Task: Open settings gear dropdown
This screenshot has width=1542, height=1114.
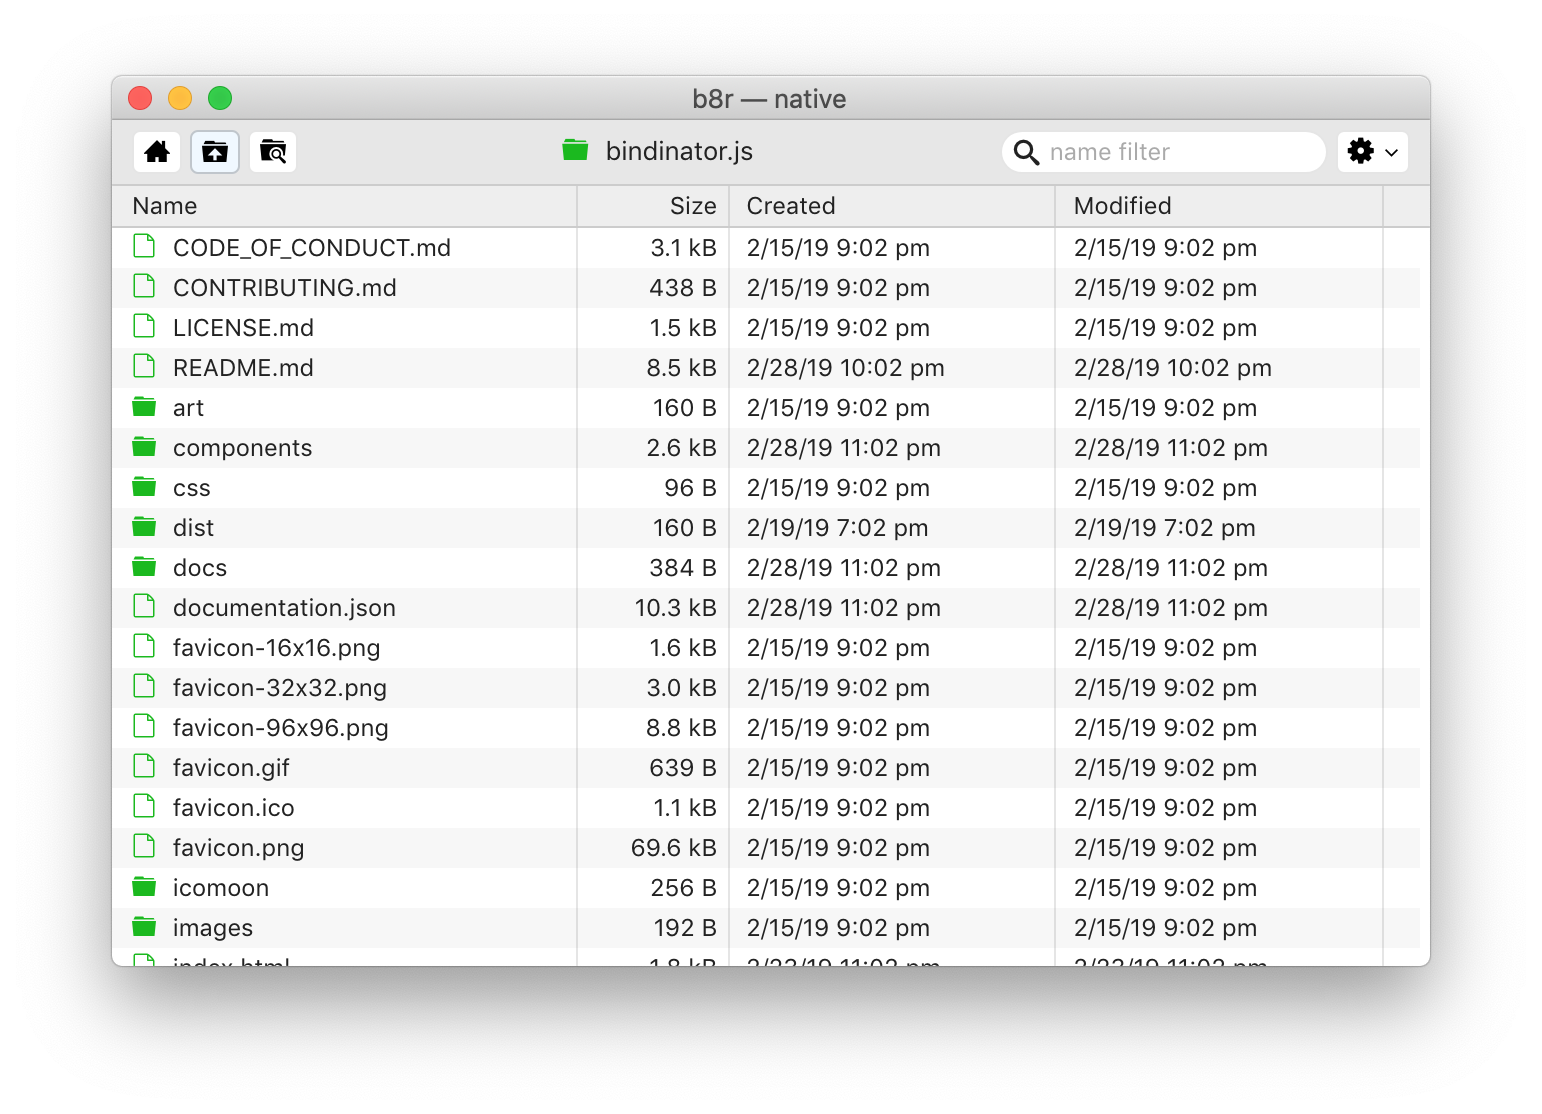Action: pyautogui.click(x=1372, y=152)
